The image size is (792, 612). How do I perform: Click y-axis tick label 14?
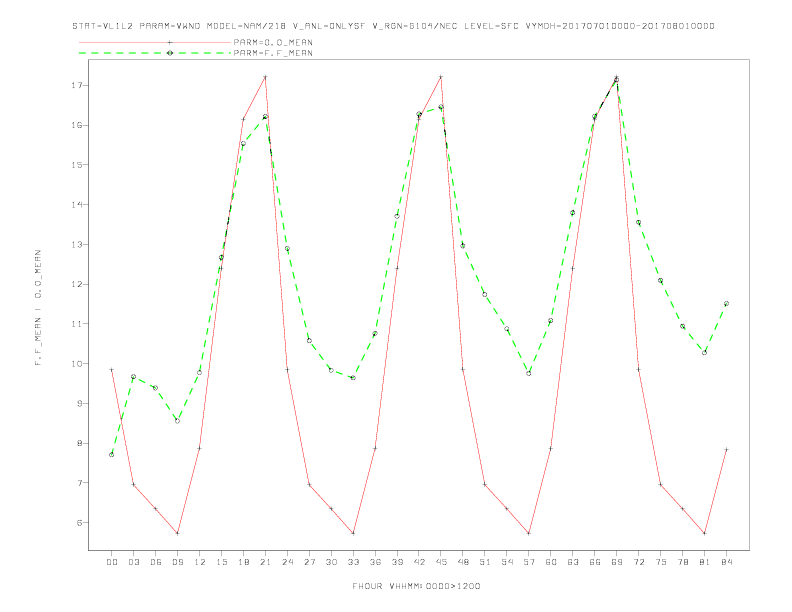(x=76, y=205)
